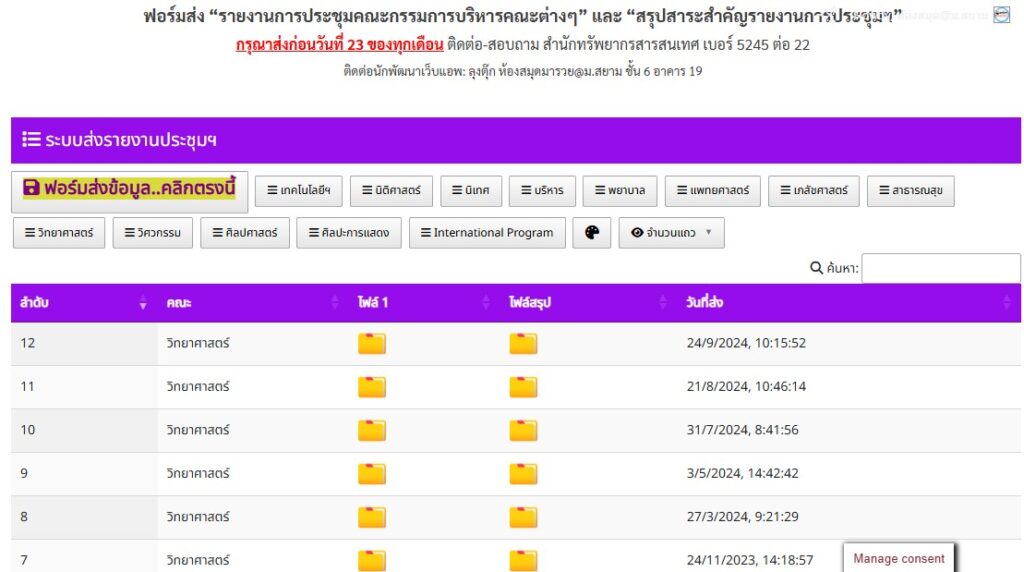Screen dimensions: 1024x572
Task: Sort table by คณะ column
Action: [253, 302]
